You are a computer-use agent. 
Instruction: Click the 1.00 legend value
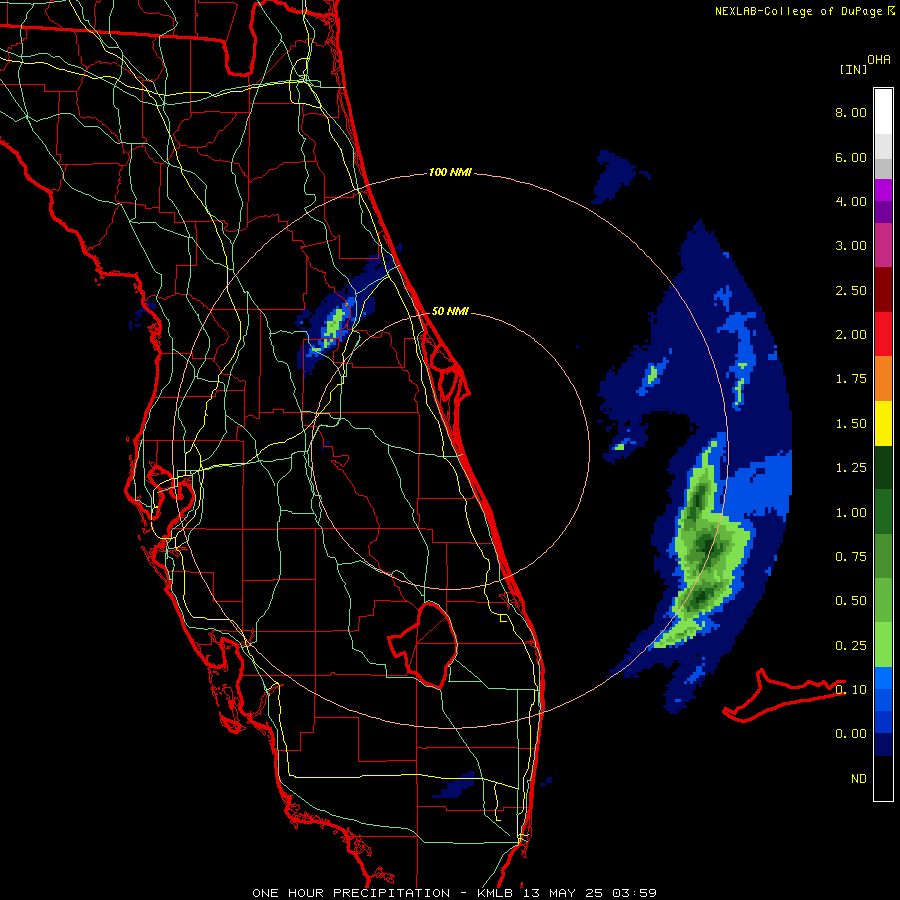(851, 513)
